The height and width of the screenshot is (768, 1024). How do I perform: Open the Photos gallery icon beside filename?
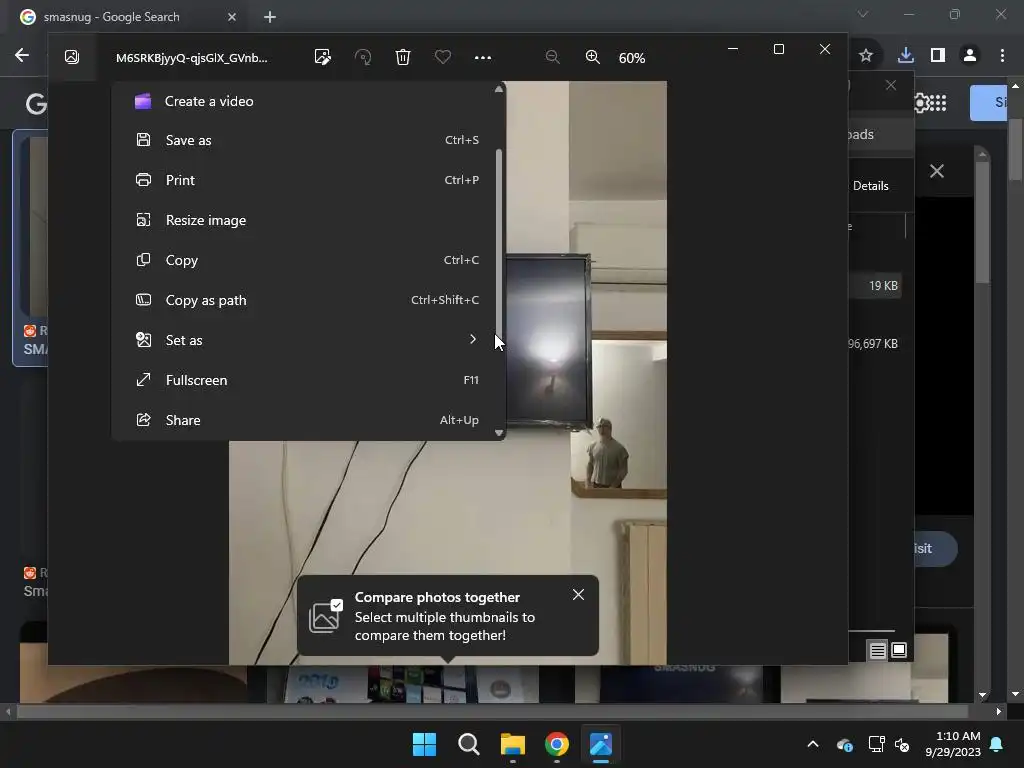tap(72, 57)
